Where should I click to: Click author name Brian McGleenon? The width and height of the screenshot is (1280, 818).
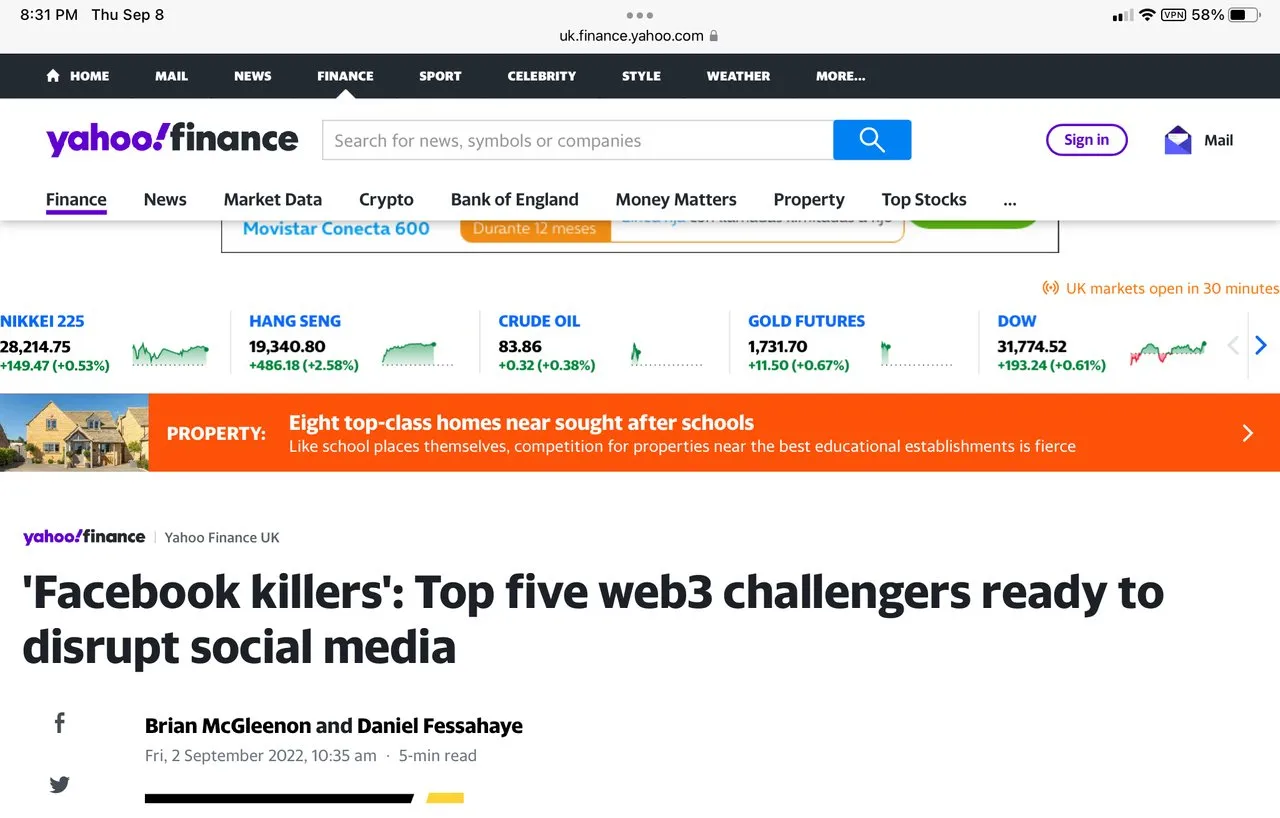tap(228, 726)
